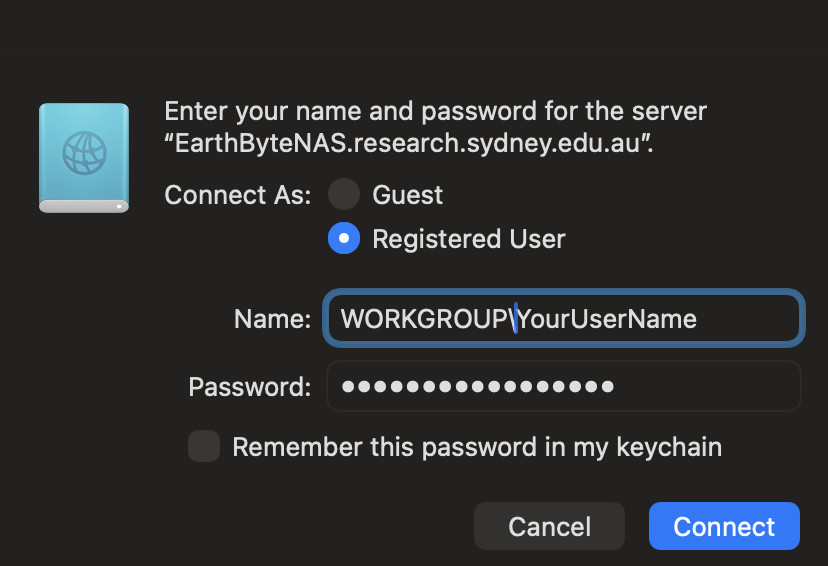
Task: Enable Remember this password in my keychain
Action: [204, 446]
